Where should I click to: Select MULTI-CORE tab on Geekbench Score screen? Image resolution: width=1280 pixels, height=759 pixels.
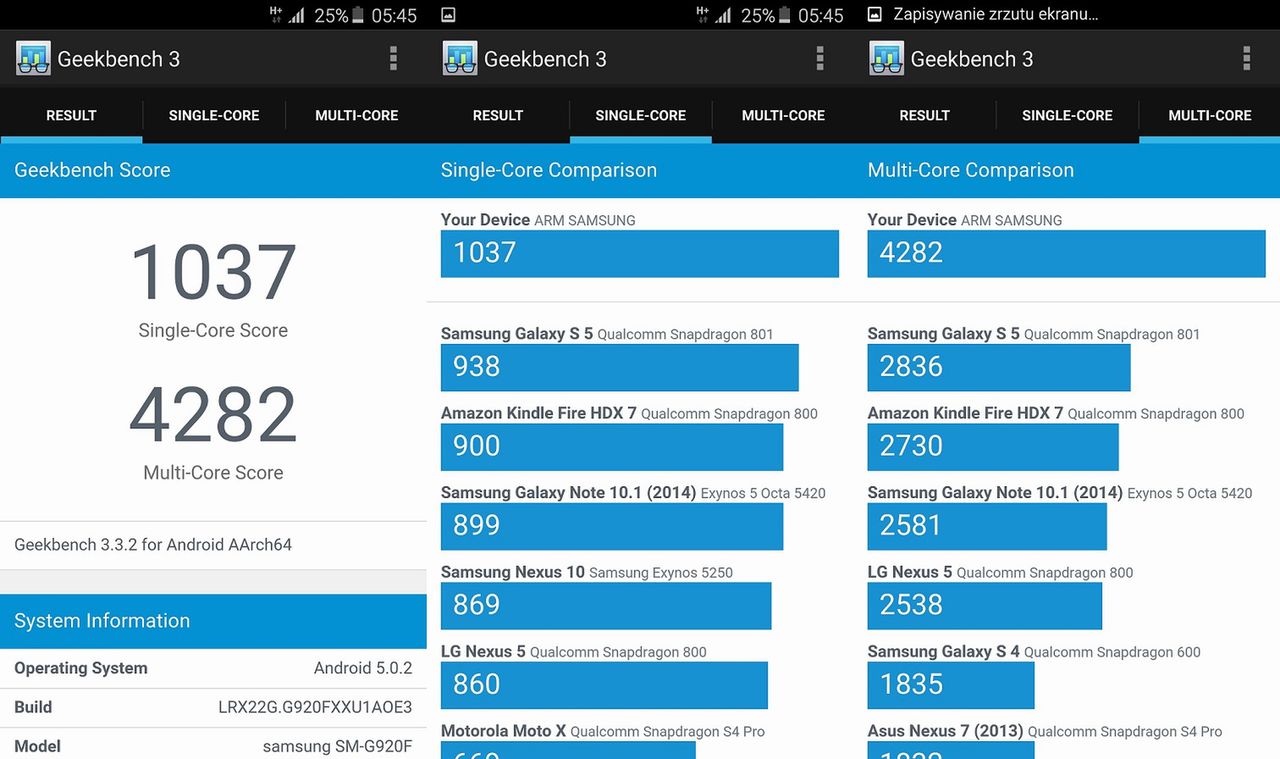[357, 115]
